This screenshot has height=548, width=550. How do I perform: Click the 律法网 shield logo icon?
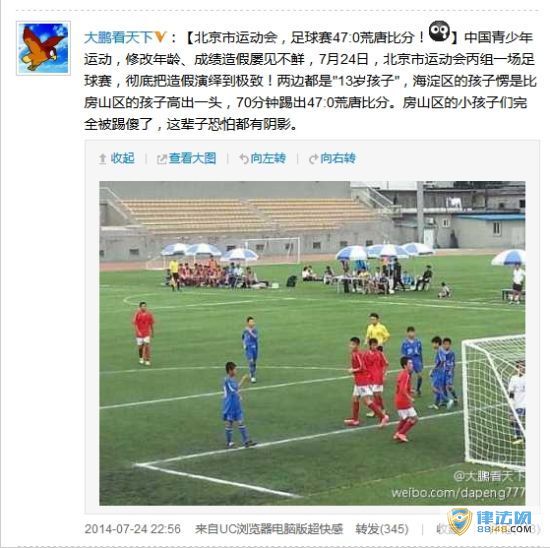[x=460, y=521]
